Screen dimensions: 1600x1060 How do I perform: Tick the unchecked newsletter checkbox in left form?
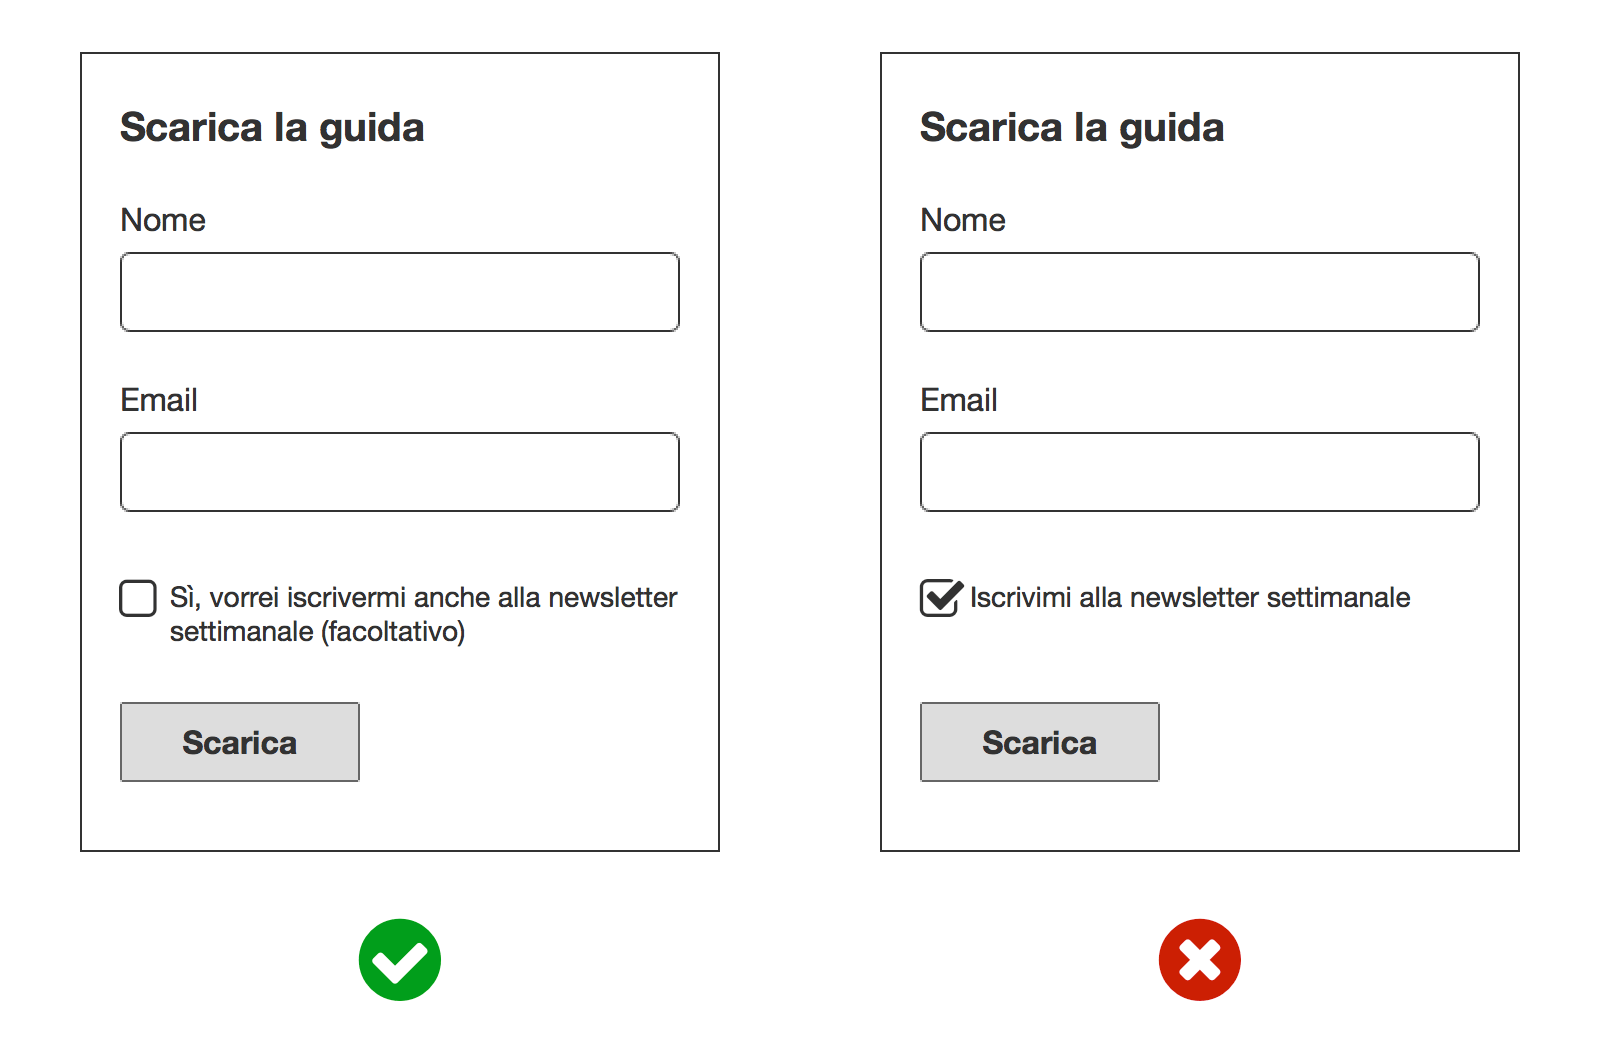tap(138, 598)
